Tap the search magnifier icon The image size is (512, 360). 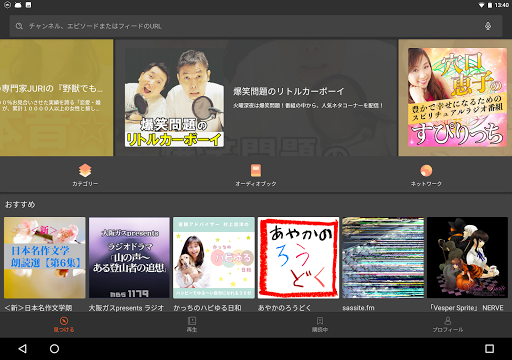point(19,26)
